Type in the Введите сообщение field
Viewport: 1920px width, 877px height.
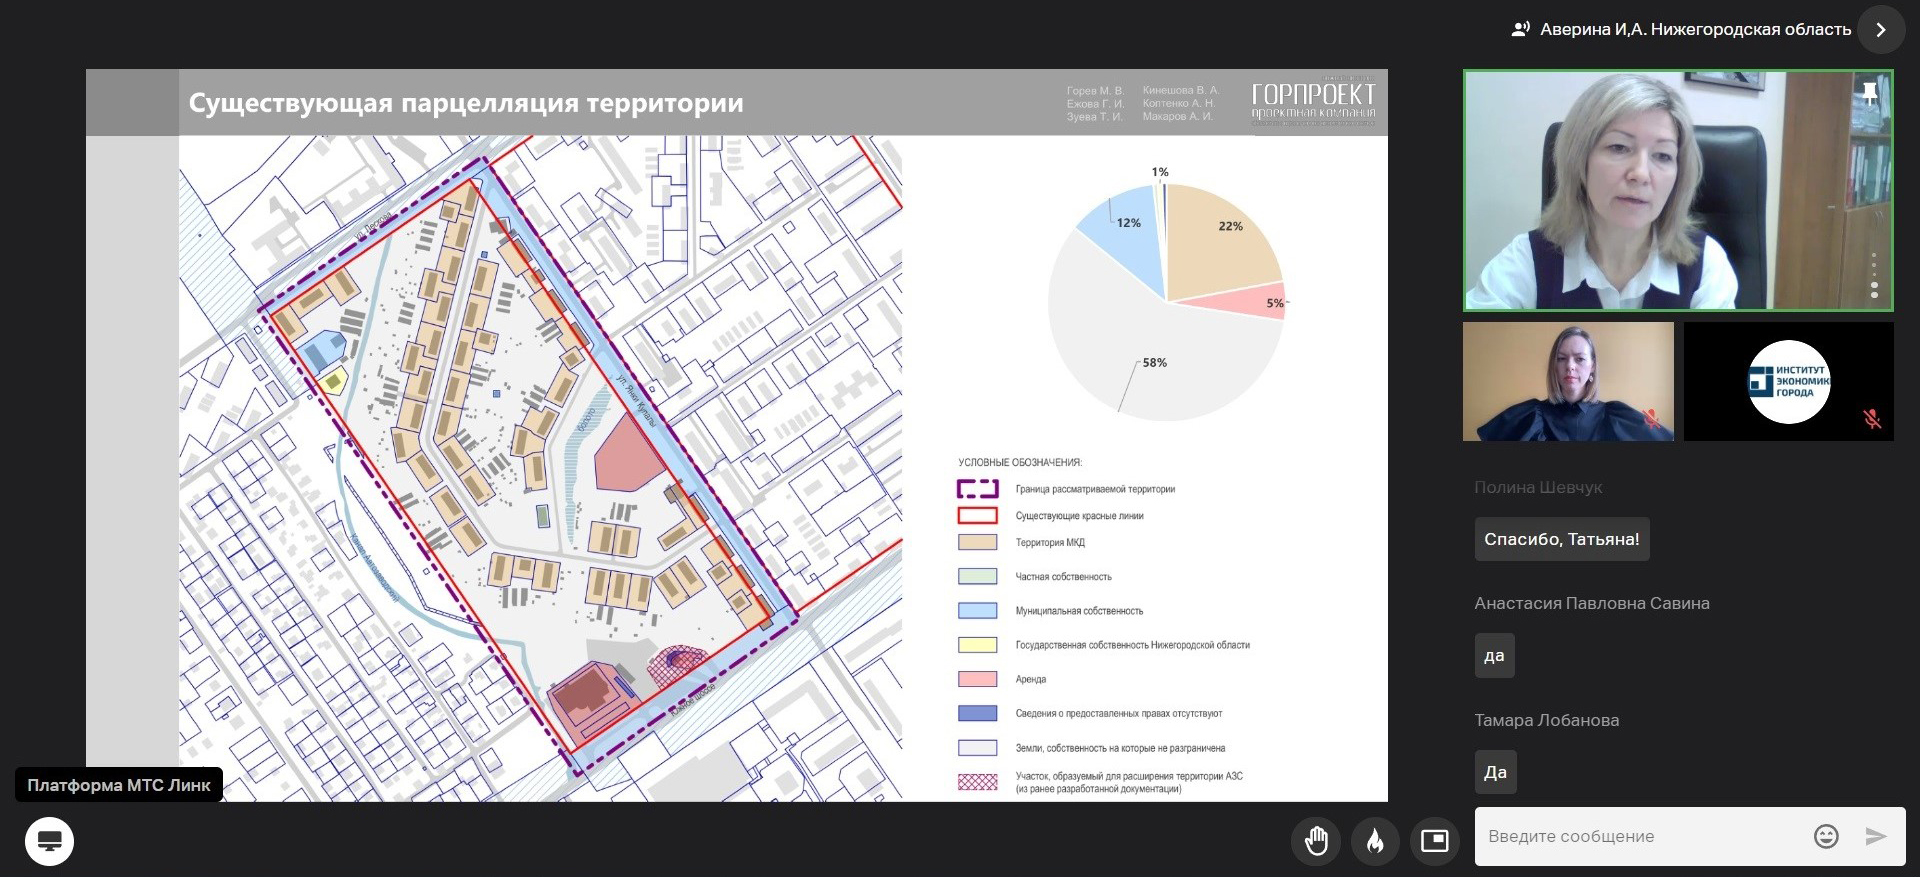1640,836
